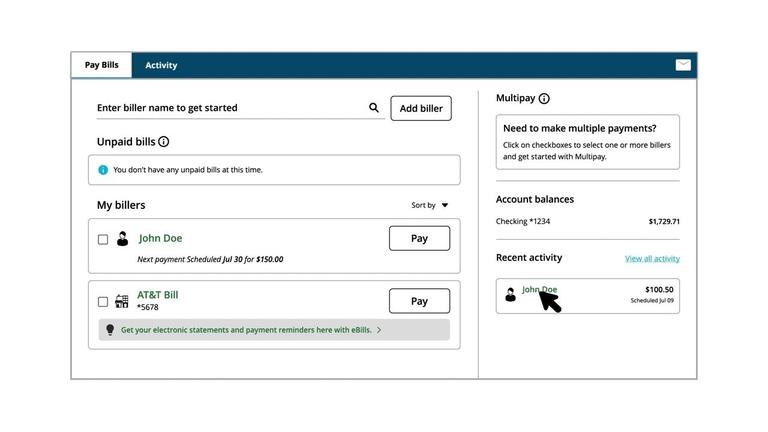
Task: Click the eBills lightbulb icon
Action: (x=110, y=330)
